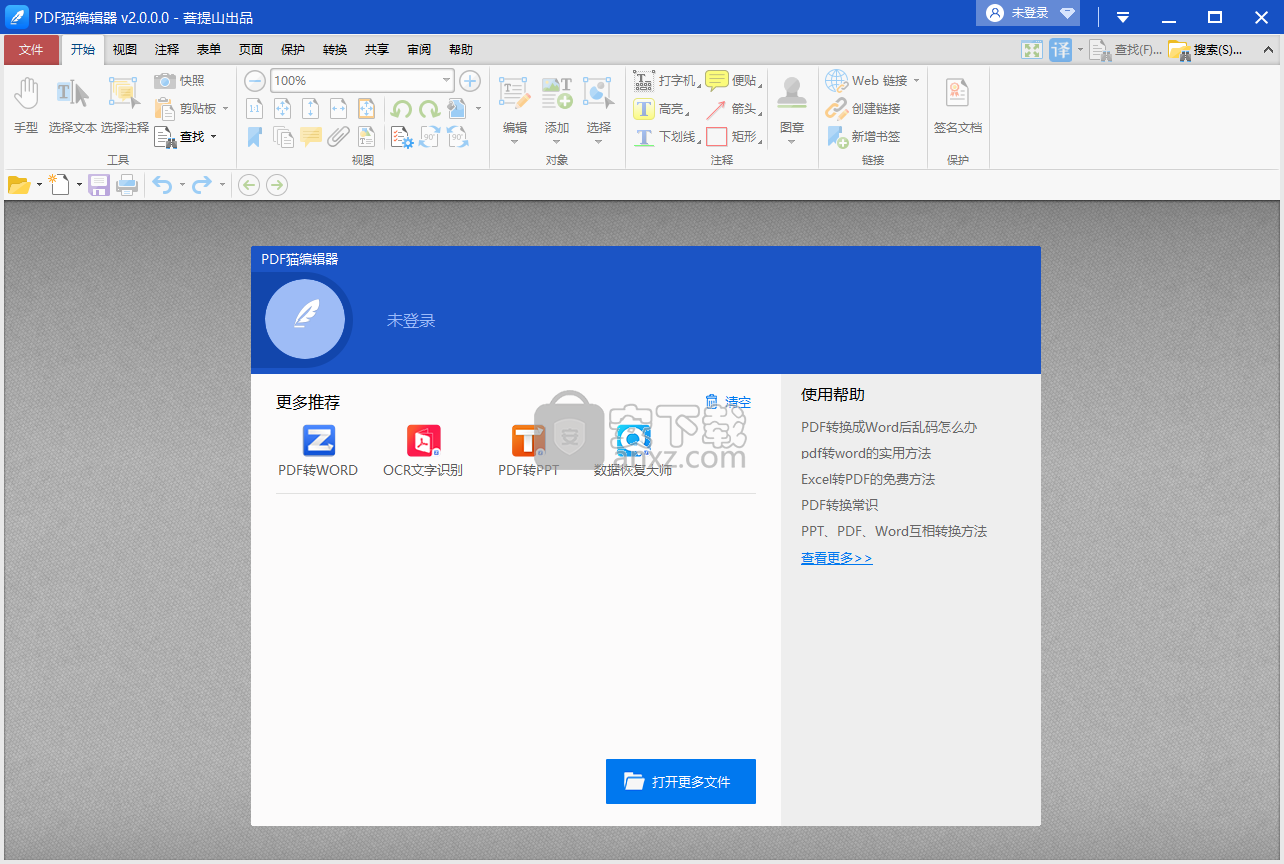
Task: Expand the Edit (编辑) object dropdown
Action: pyautogui.click(x=515, y=141)
